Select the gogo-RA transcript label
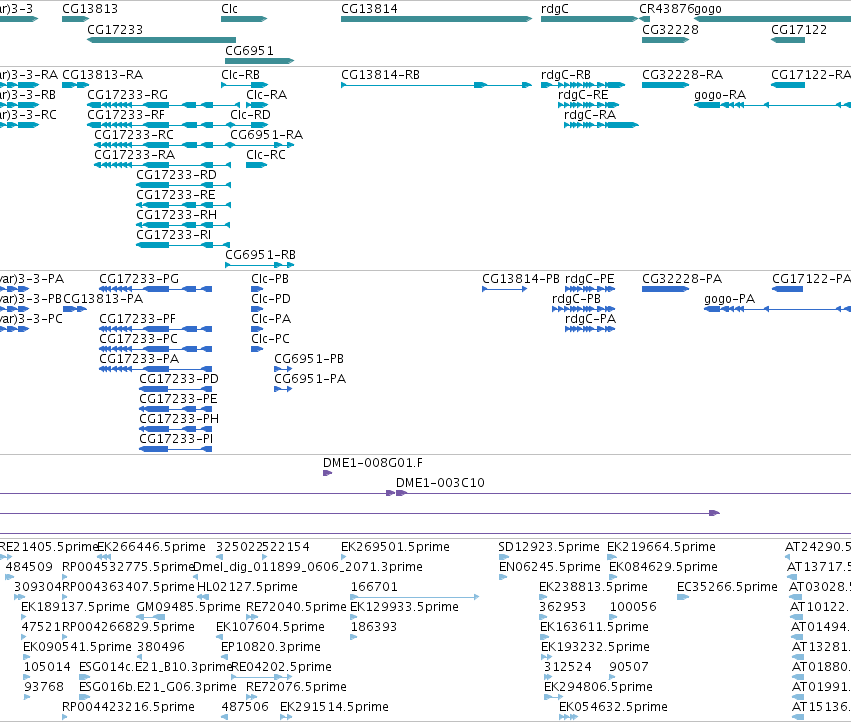The image size is (851, 722). (x=720, y=94)
